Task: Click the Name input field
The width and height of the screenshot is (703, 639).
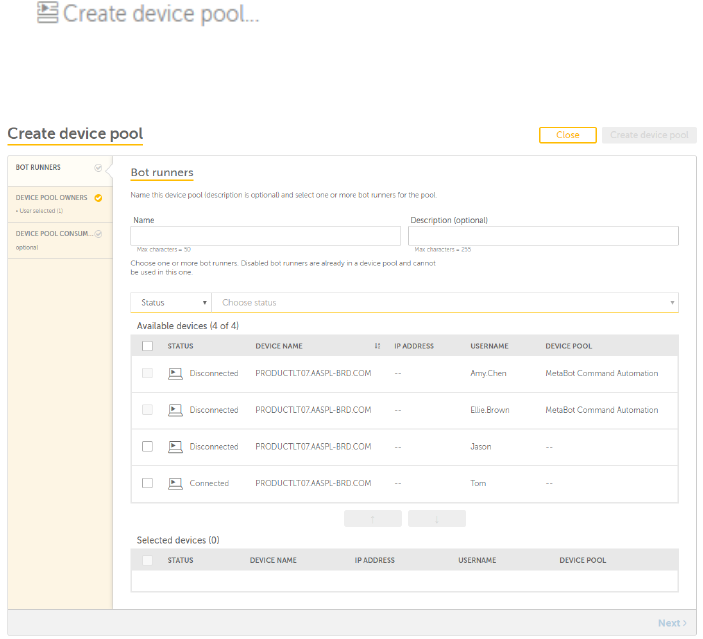Action: tap(264, 235)
